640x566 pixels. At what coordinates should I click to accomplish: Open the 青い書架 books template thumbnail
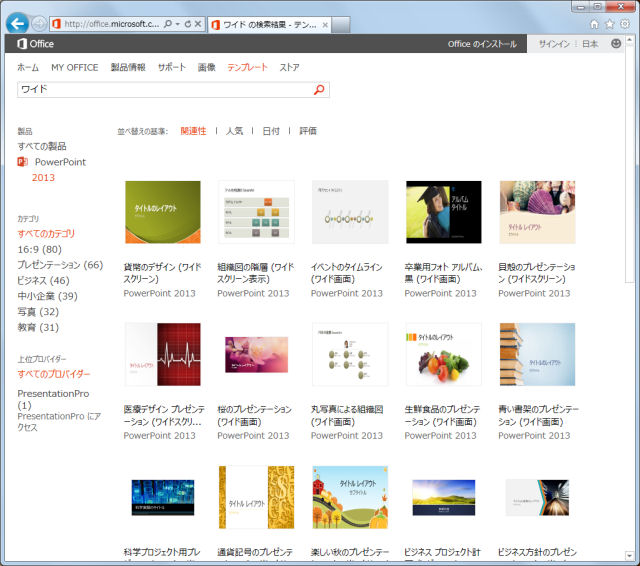tap(537, 354)
